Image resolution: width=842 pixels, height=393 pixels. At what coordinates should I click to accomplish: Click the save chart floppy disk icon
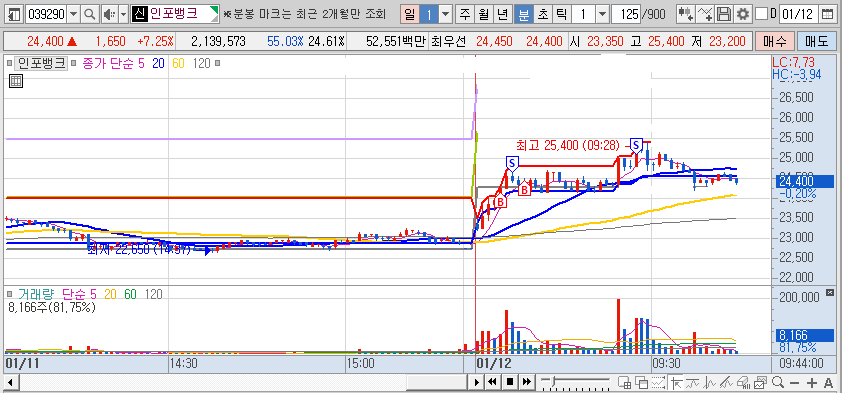pos(724,13)
